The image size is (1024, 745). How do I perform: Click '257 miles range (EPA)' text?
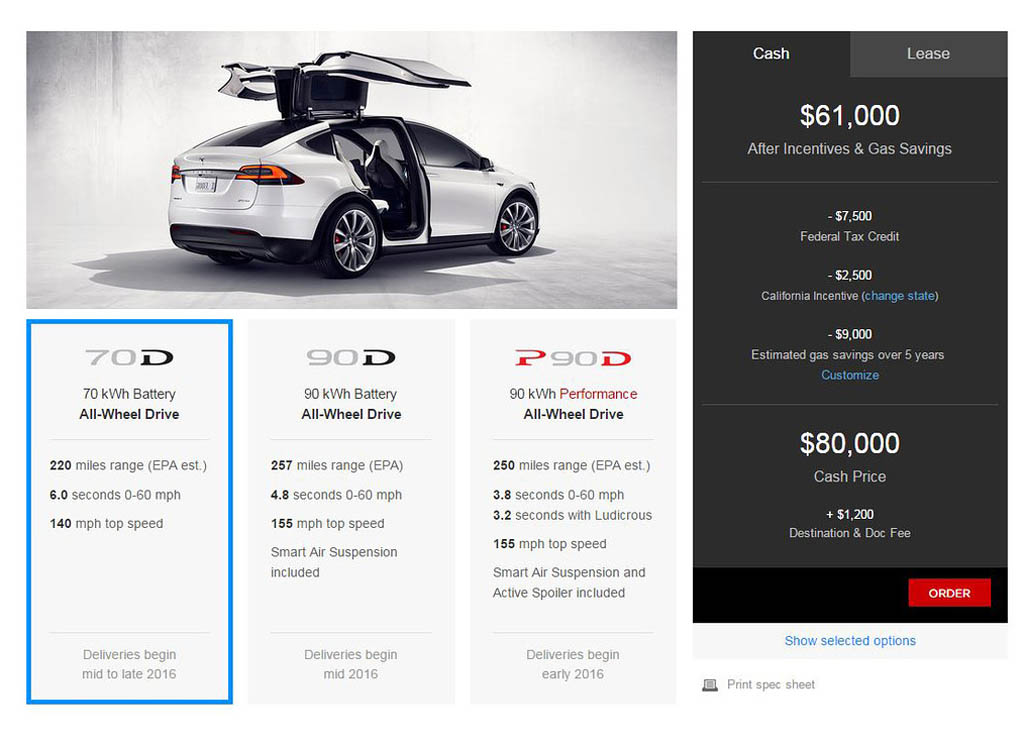pyautogui.click(x=337, y=466)
